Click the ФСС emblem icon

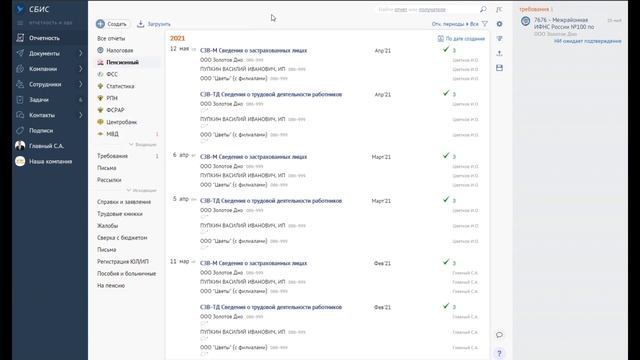click(x=100, y=74)
